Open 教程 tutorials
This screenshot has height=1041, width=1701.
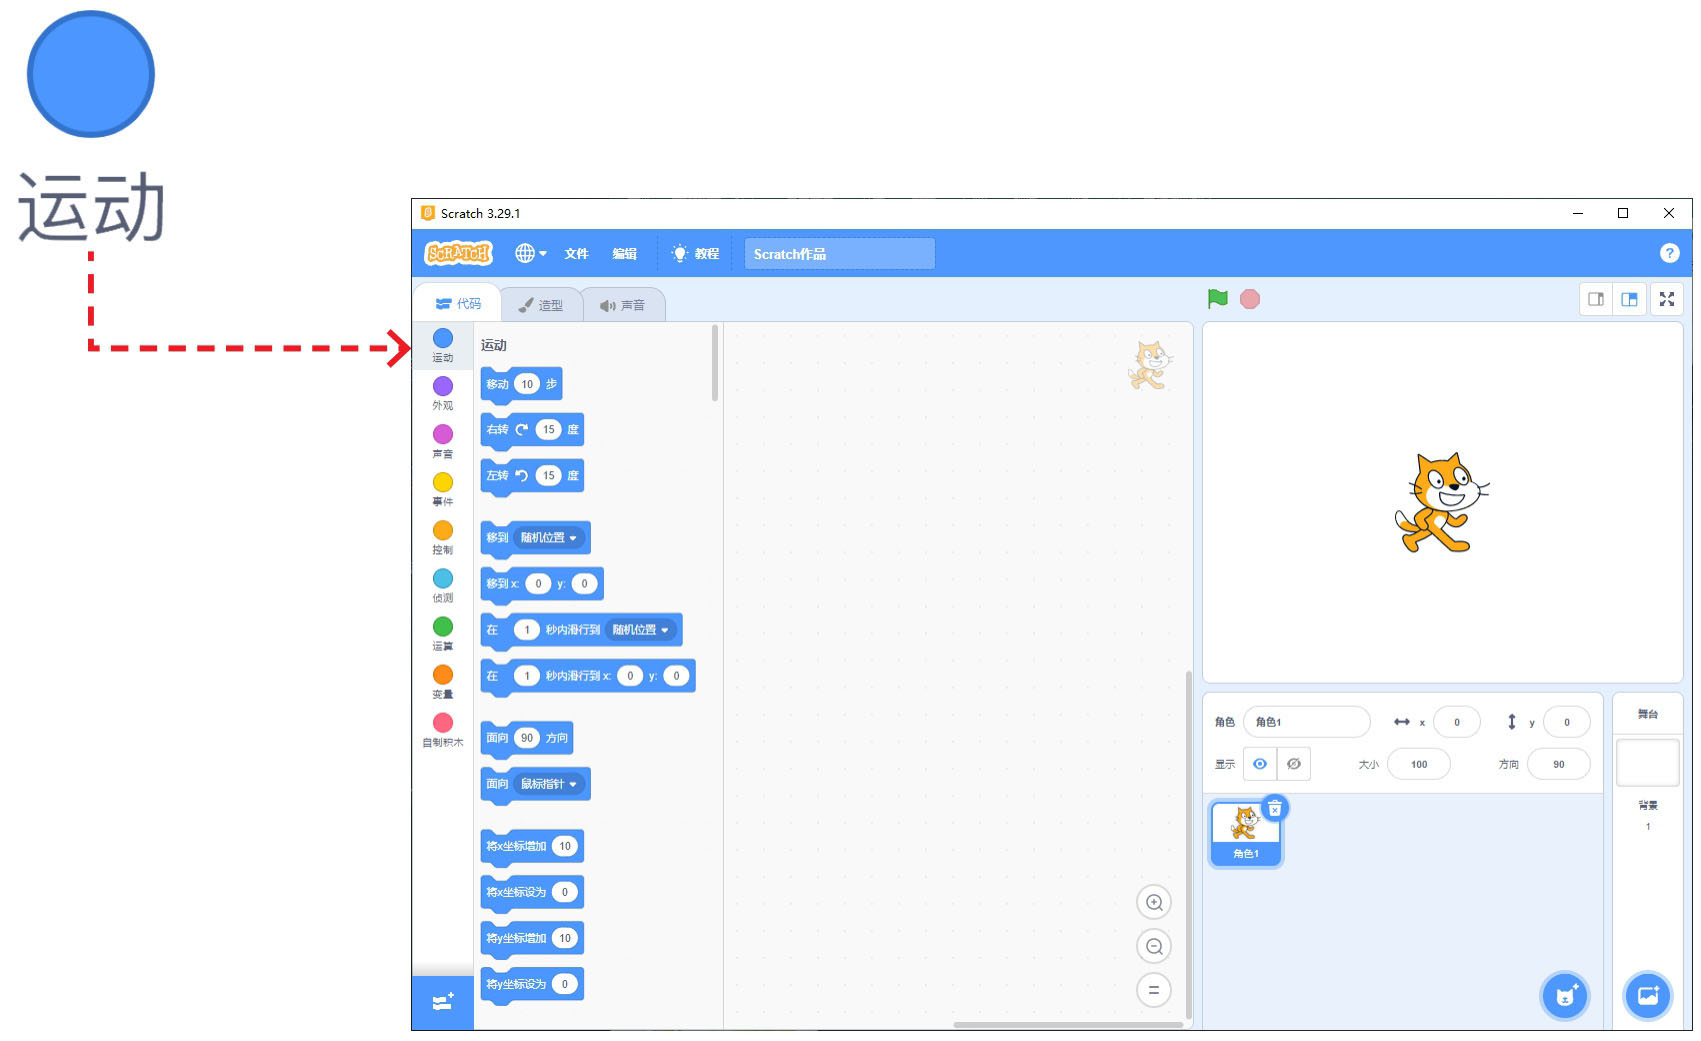click(695, 254)
